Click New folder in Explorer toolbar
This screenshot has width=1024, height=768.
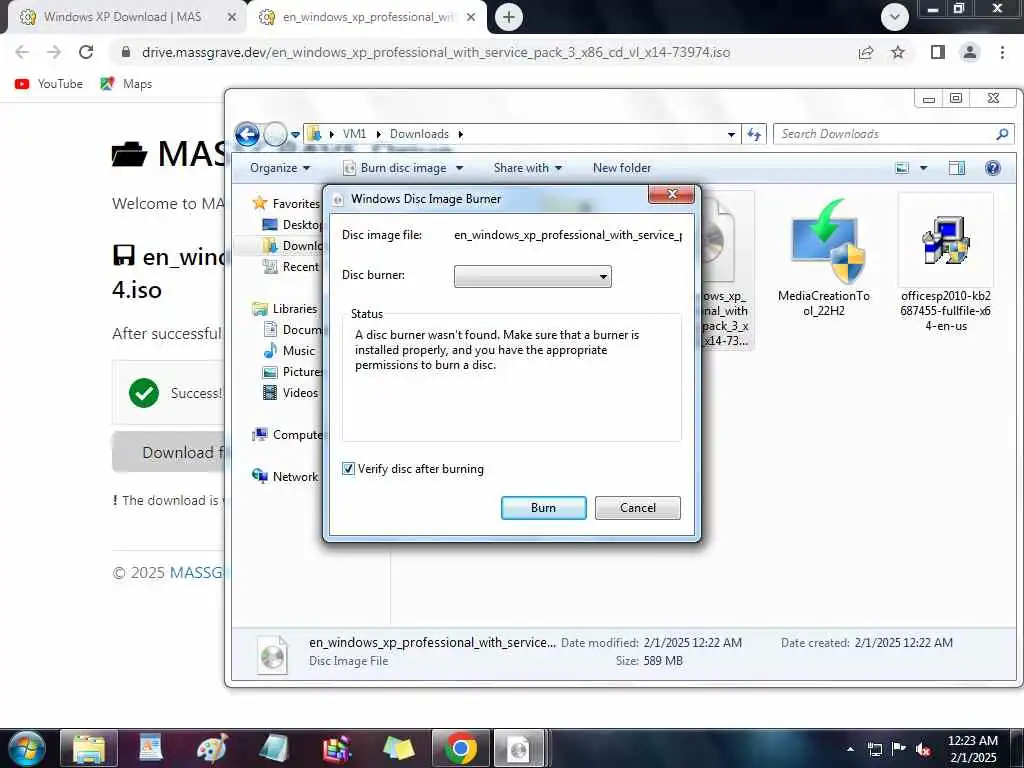tap(622, 168)
